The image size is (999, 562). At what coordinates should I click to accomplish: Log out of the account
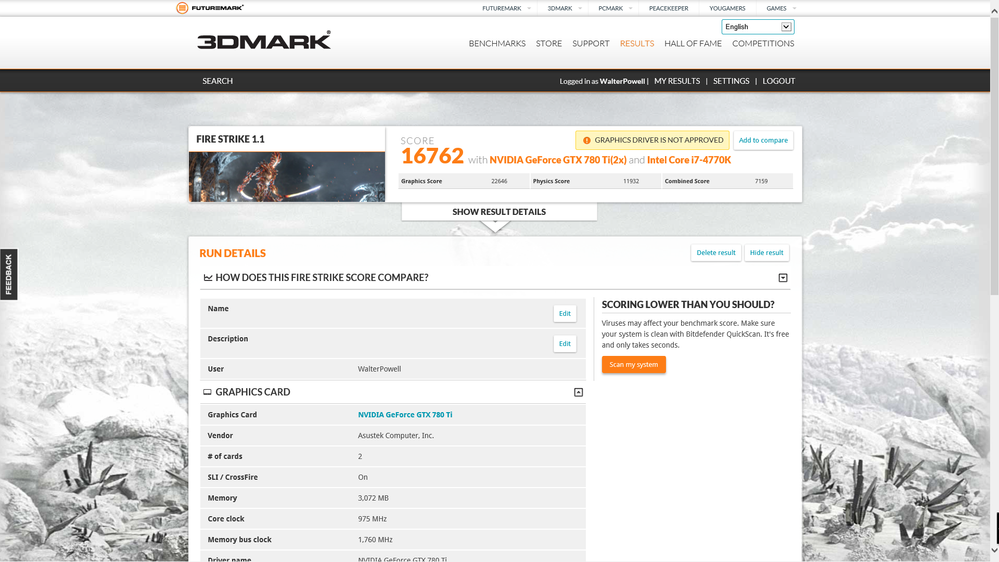[x=779, y=81]
